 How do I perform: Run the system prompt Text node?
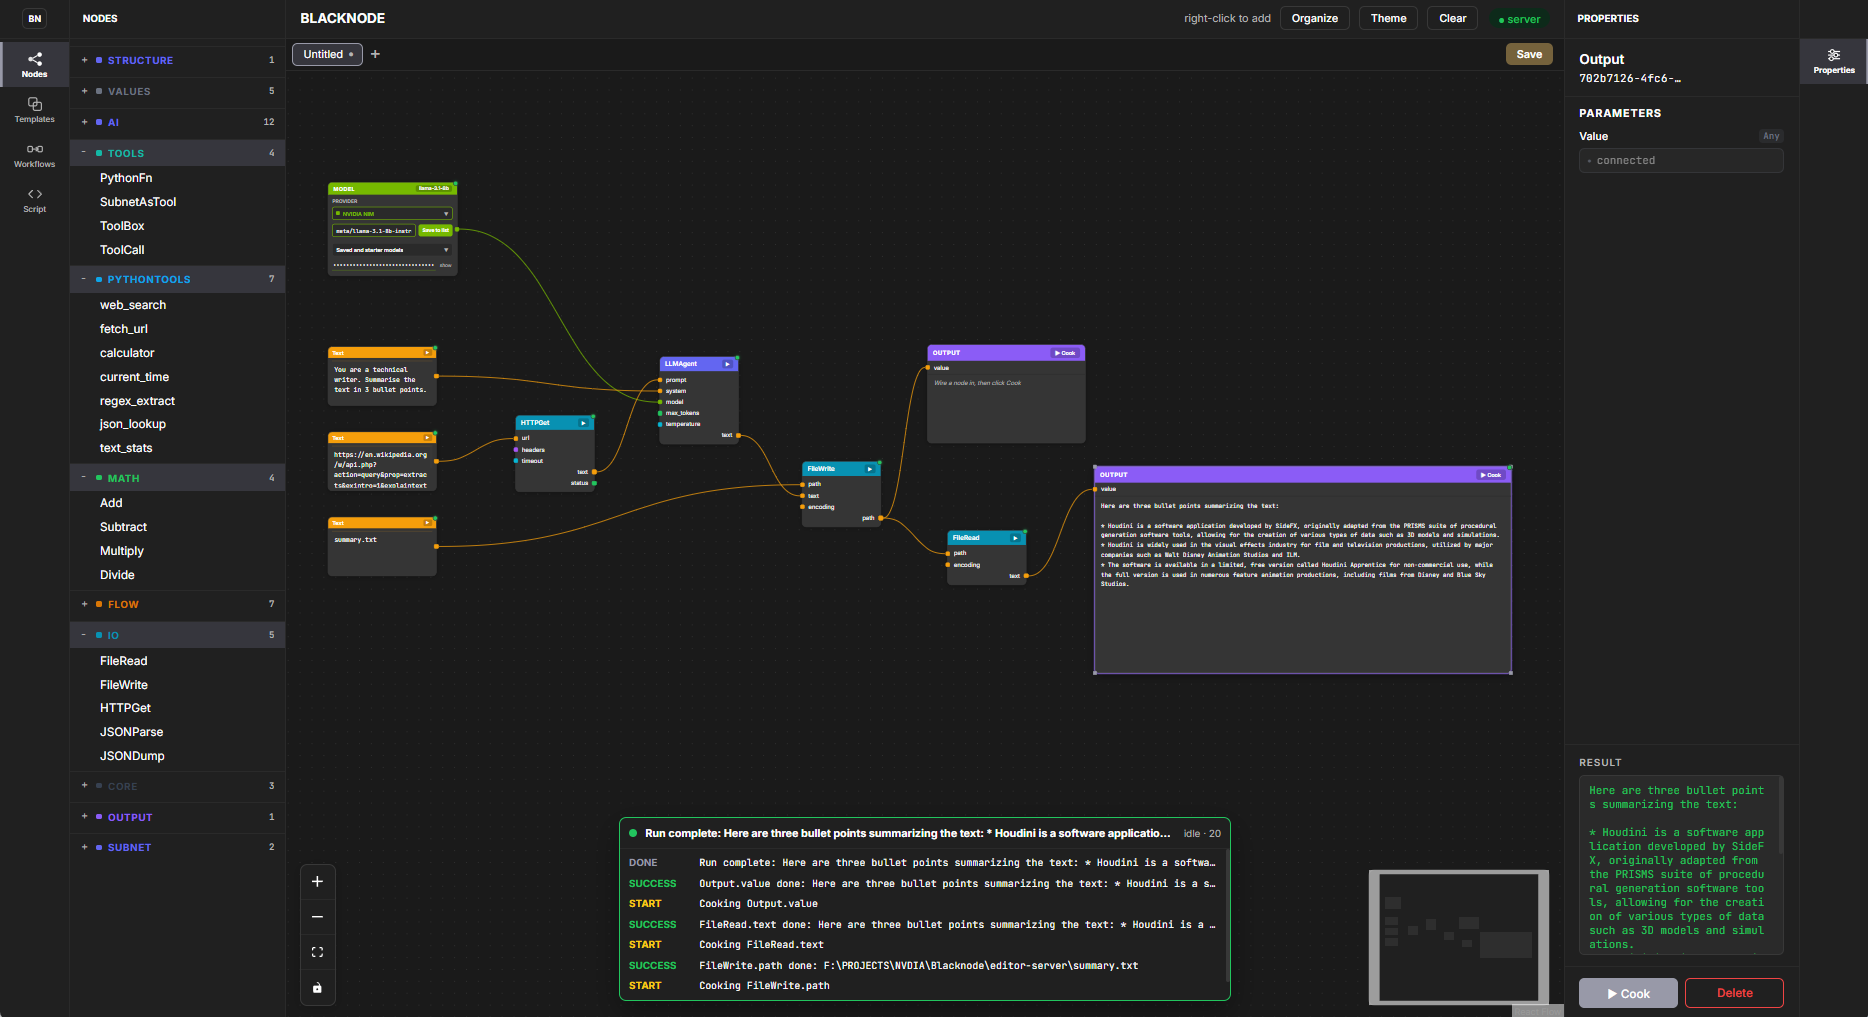click(427, 353)
